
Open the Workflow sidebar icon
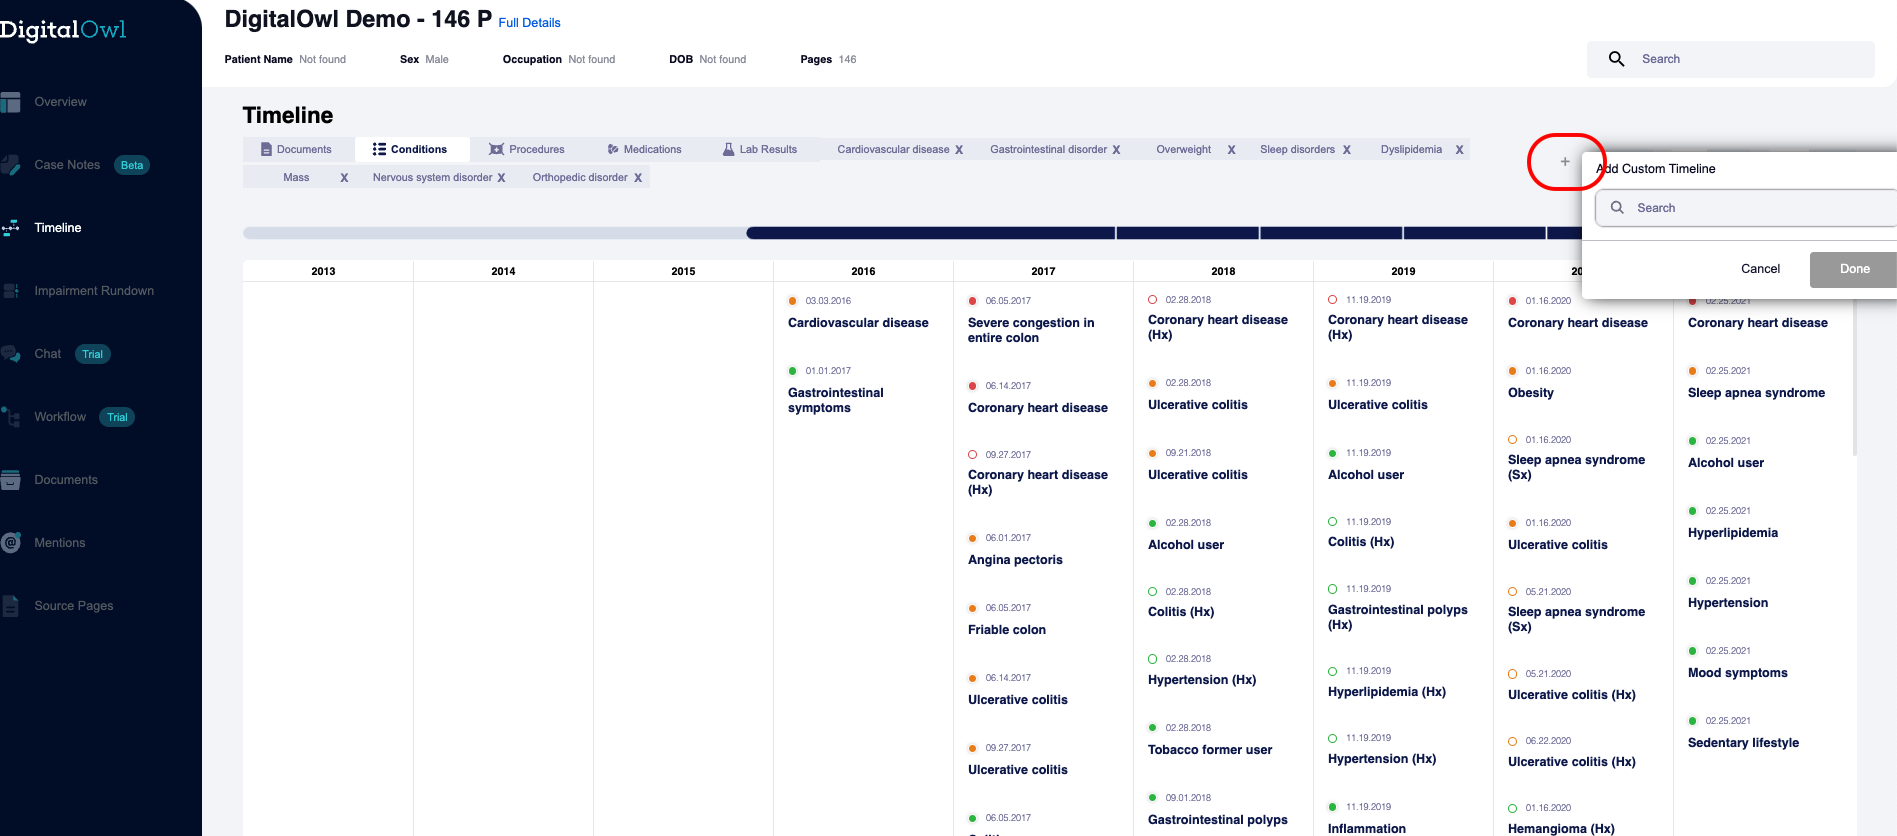pos(10,417)
